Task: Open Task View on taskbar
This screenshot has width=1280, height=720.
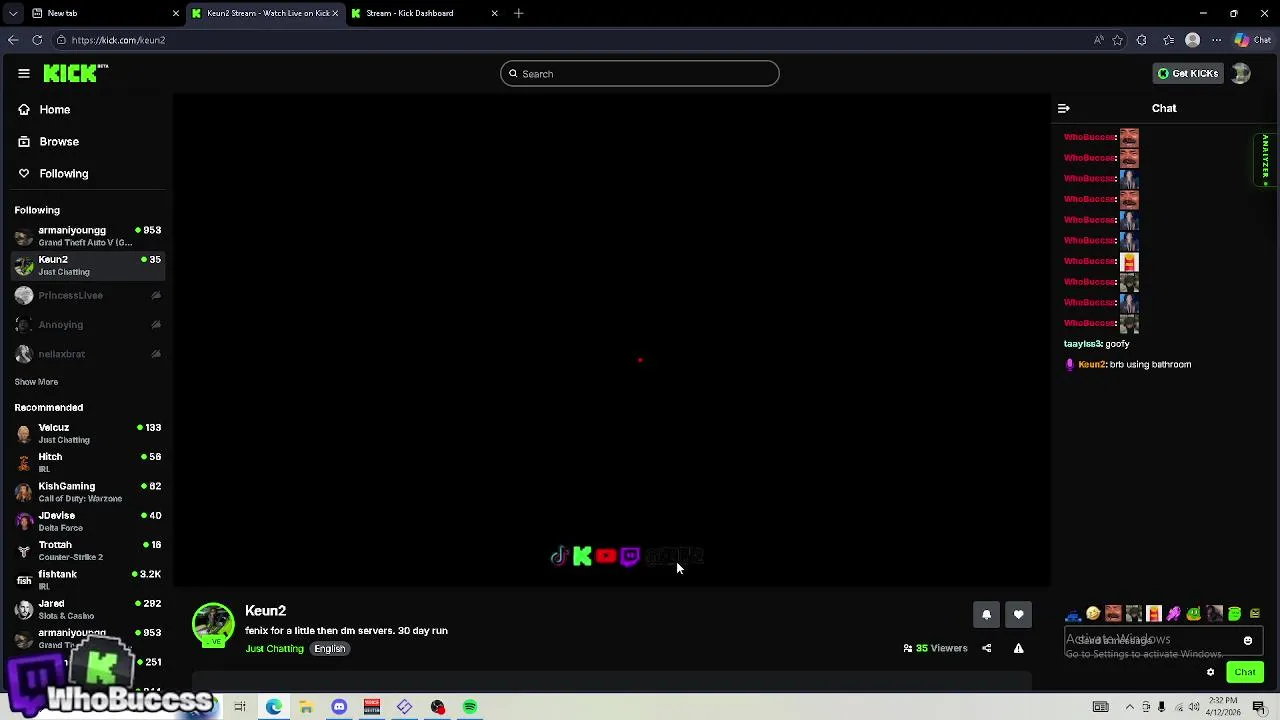Action: (240, 707)
